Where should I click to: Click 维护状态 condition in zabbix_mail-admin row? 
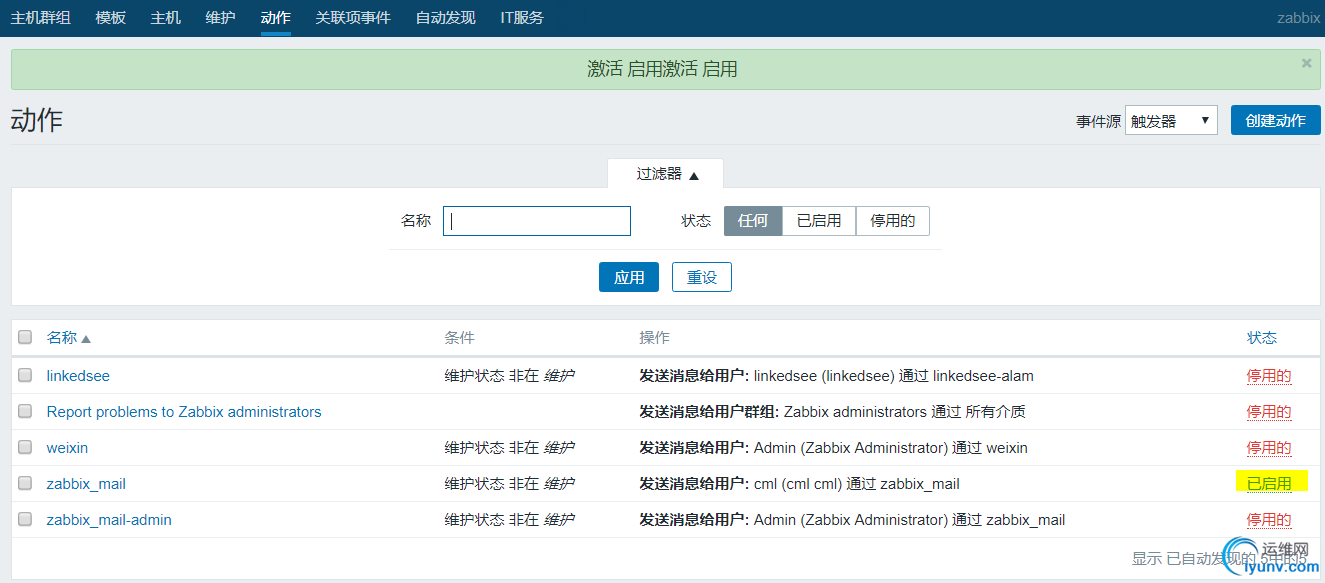[x=509, y=520]
